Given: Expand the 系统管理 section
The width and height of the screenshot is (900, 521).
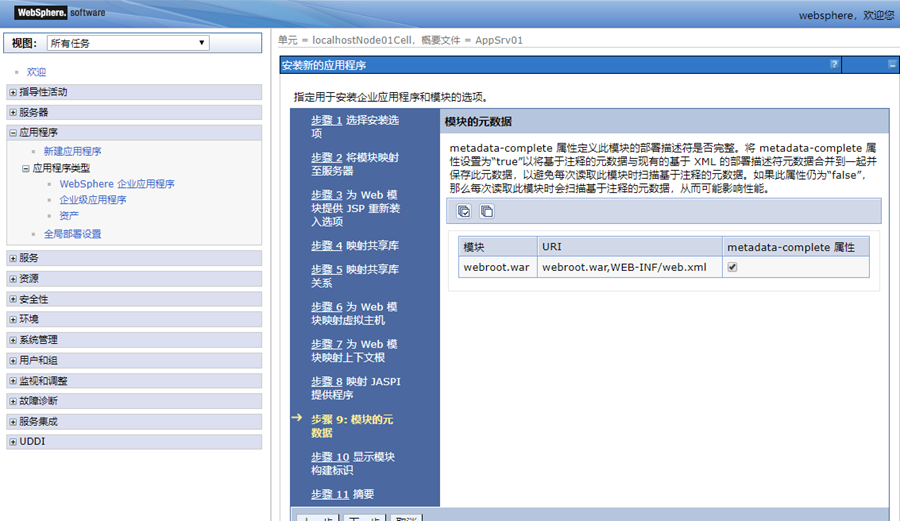Looking at the screenshot, I should [x=13, y=340].
